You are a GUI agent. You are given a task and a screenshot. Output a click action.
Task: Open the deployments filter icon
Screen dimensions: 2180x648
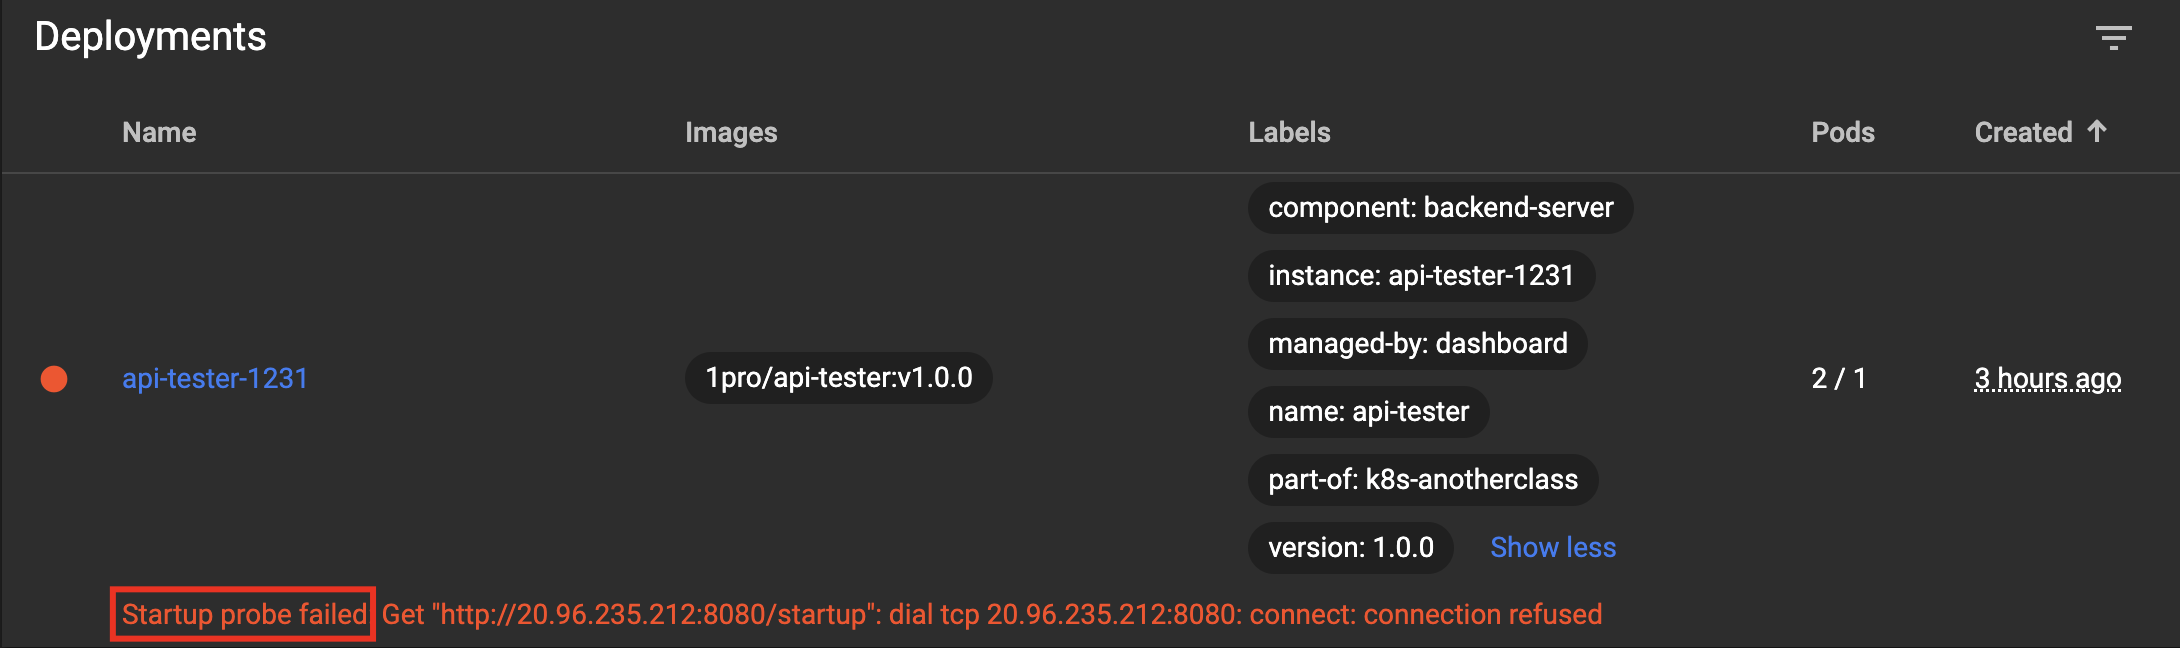2113,38
